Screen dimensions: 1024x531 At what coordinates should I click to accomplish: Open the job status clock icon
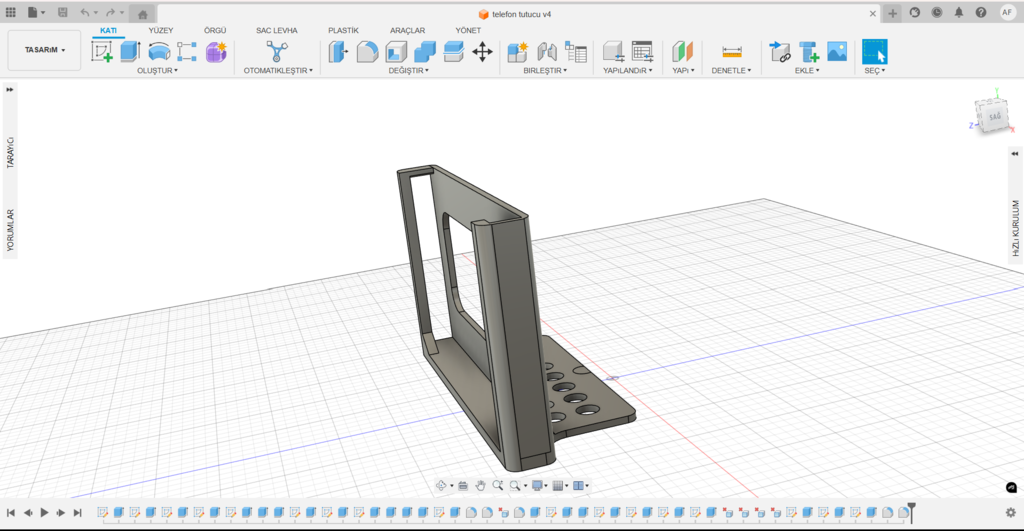tap(936, 12)
